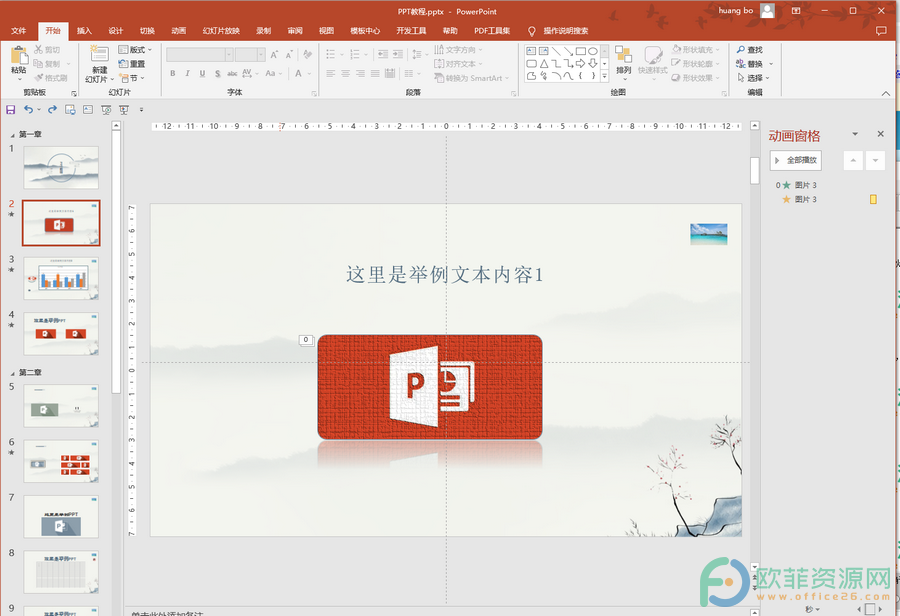Open the animation pane options dropdown arrow

(855, 134)
